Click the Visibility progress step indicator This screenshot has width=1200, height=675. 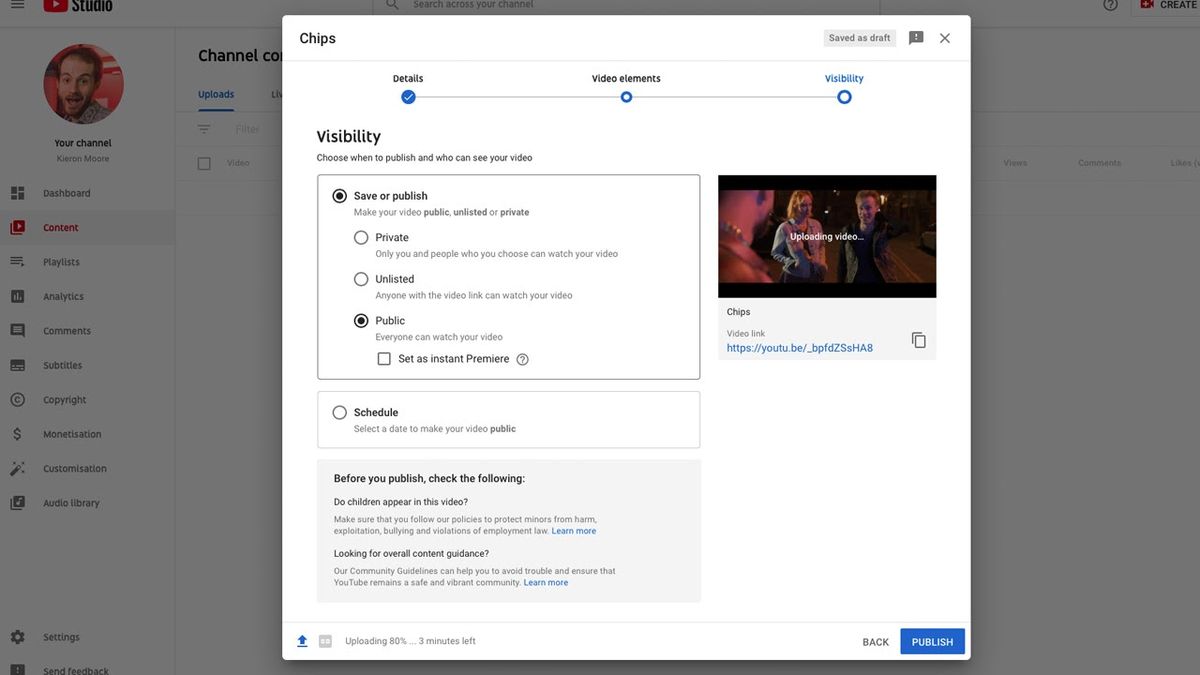point(844,96)
